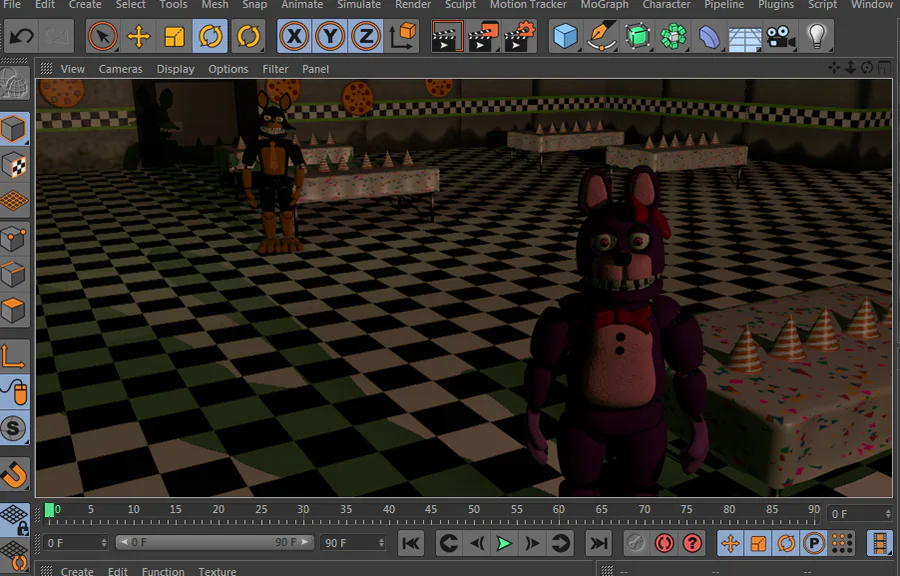Step back one frame
Screen dimensions: 900x576
click(x=476, y=543)
